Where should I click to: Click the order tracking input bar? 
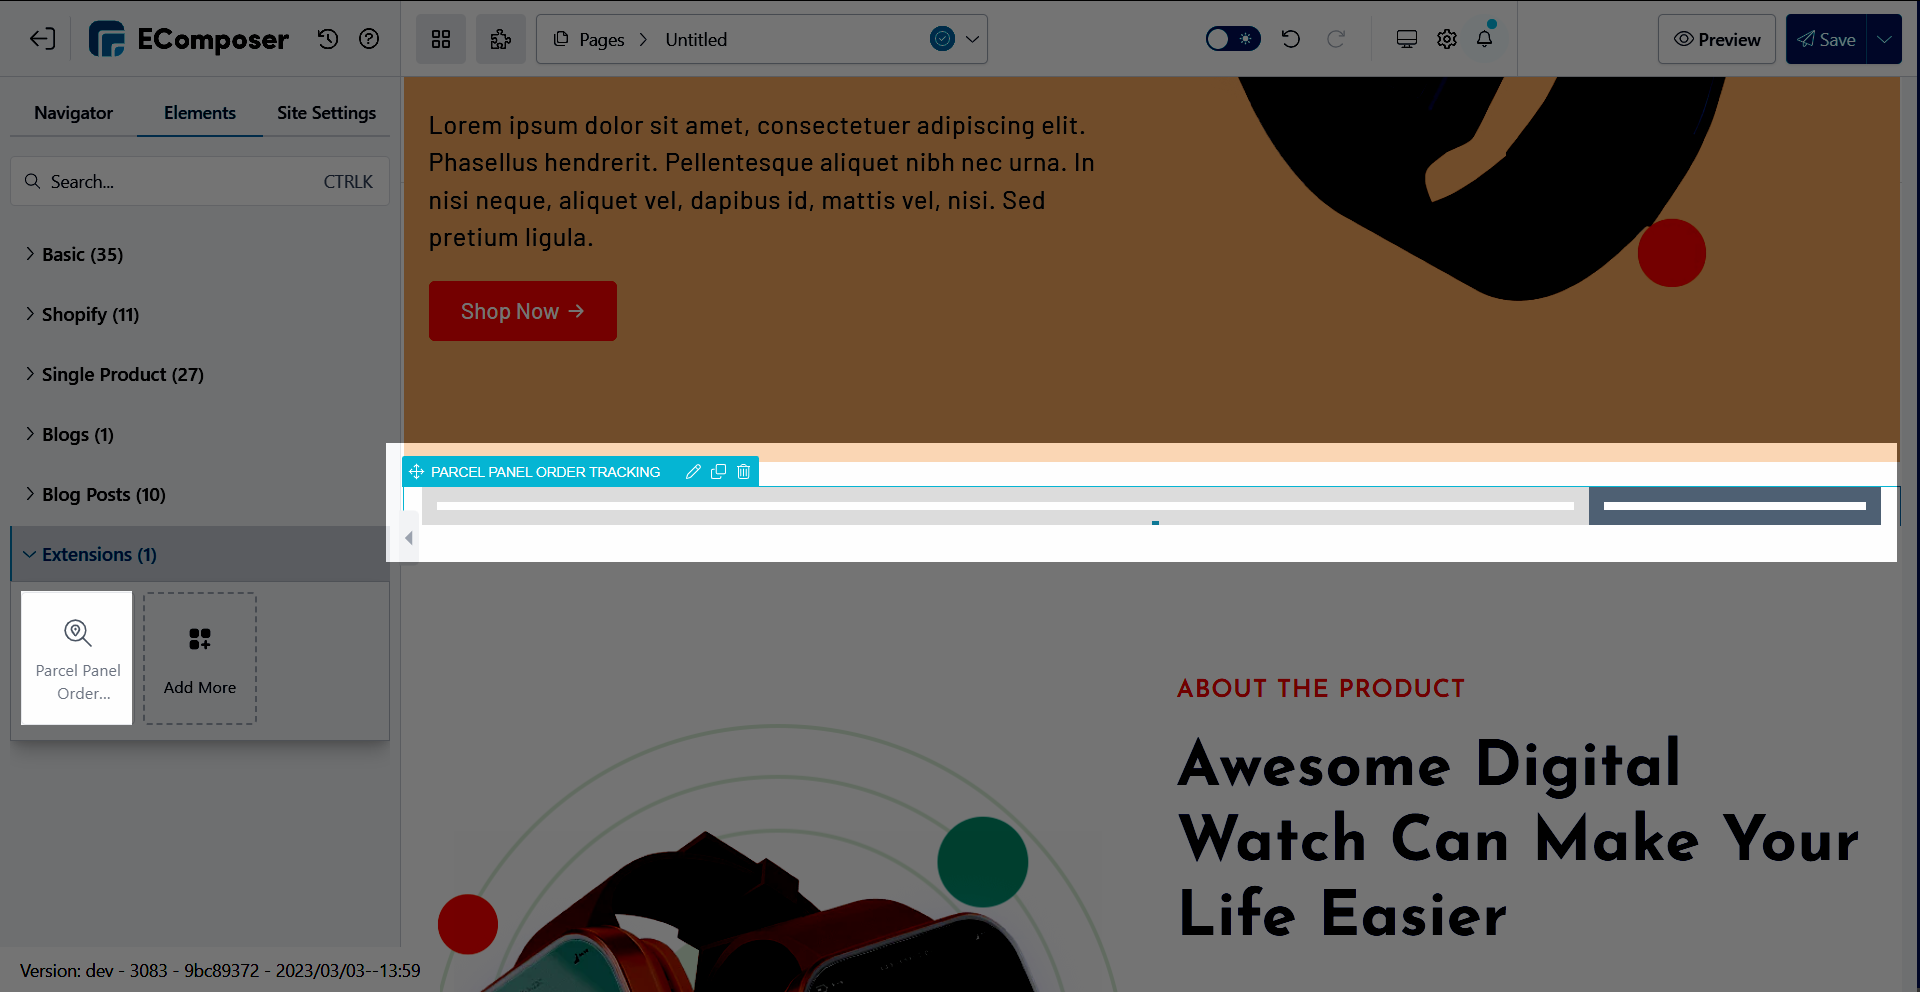1005,506
